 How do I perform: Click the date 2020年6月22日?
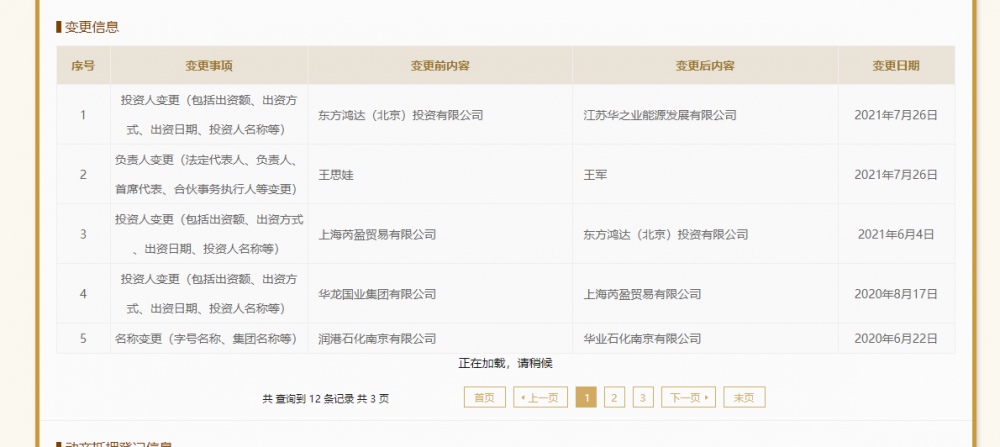896,339
